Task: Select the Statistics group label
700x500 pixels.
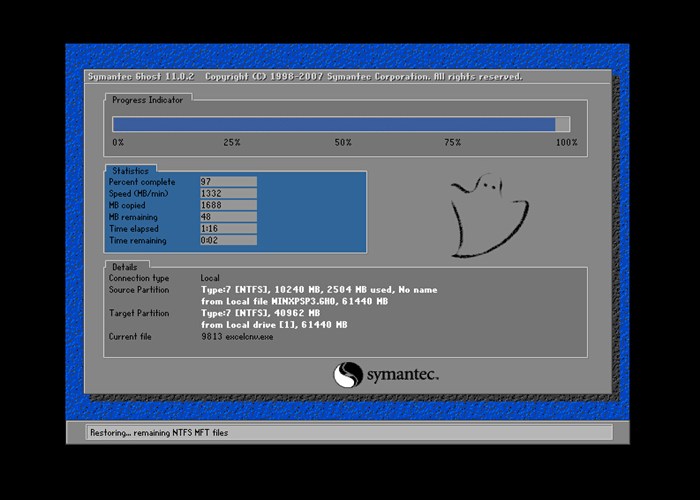Action: [131, 171]
